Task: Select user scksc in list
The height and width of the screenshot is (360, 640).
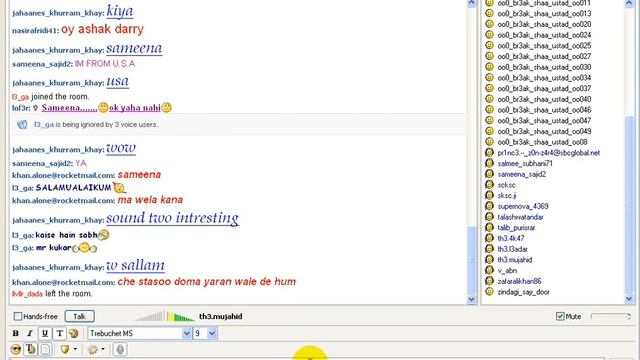Action: [x=507, y=185]
